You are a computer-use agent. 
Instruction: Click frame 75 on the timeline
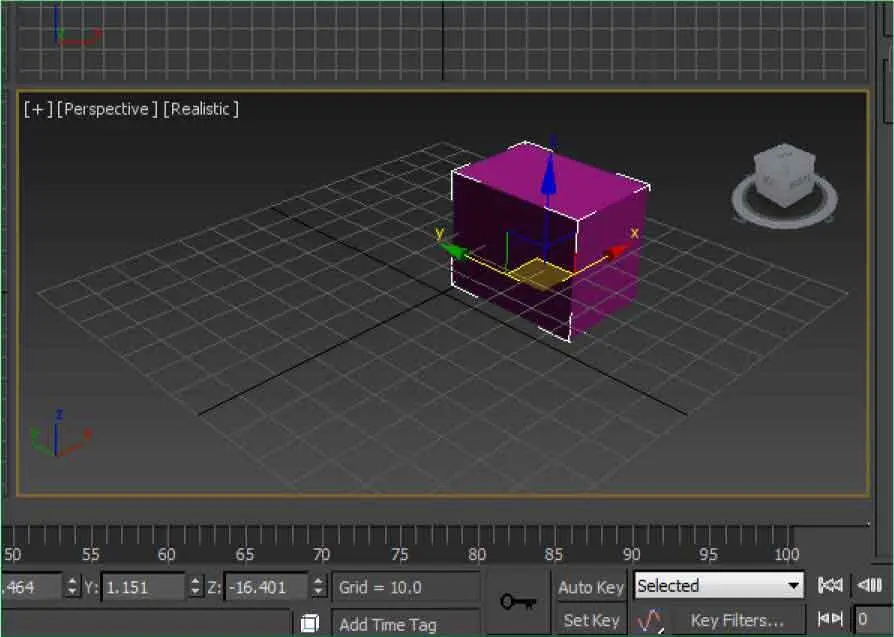[399, 554]
